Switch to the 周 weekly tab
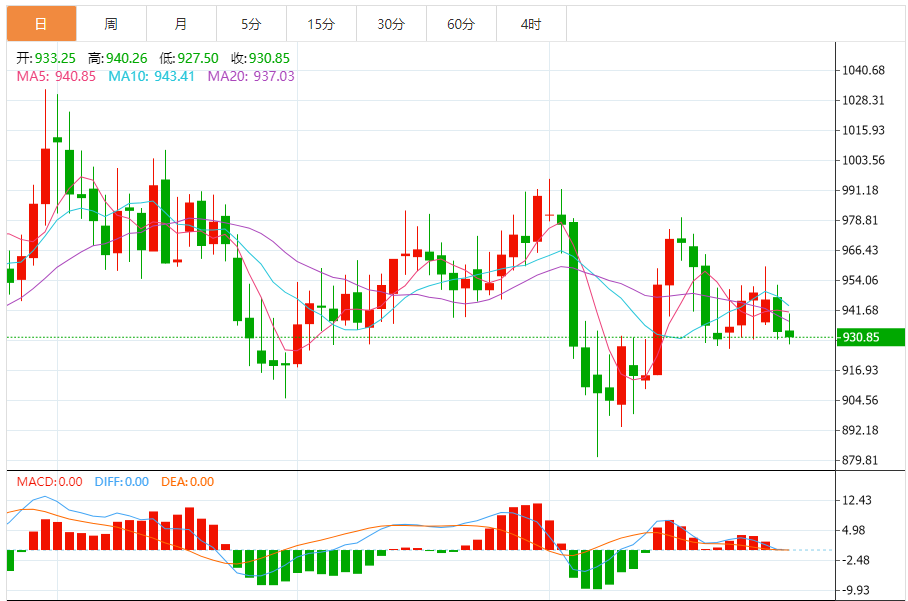Image resolution: width=908 pixels, height=601 pixels. point(111,24)
